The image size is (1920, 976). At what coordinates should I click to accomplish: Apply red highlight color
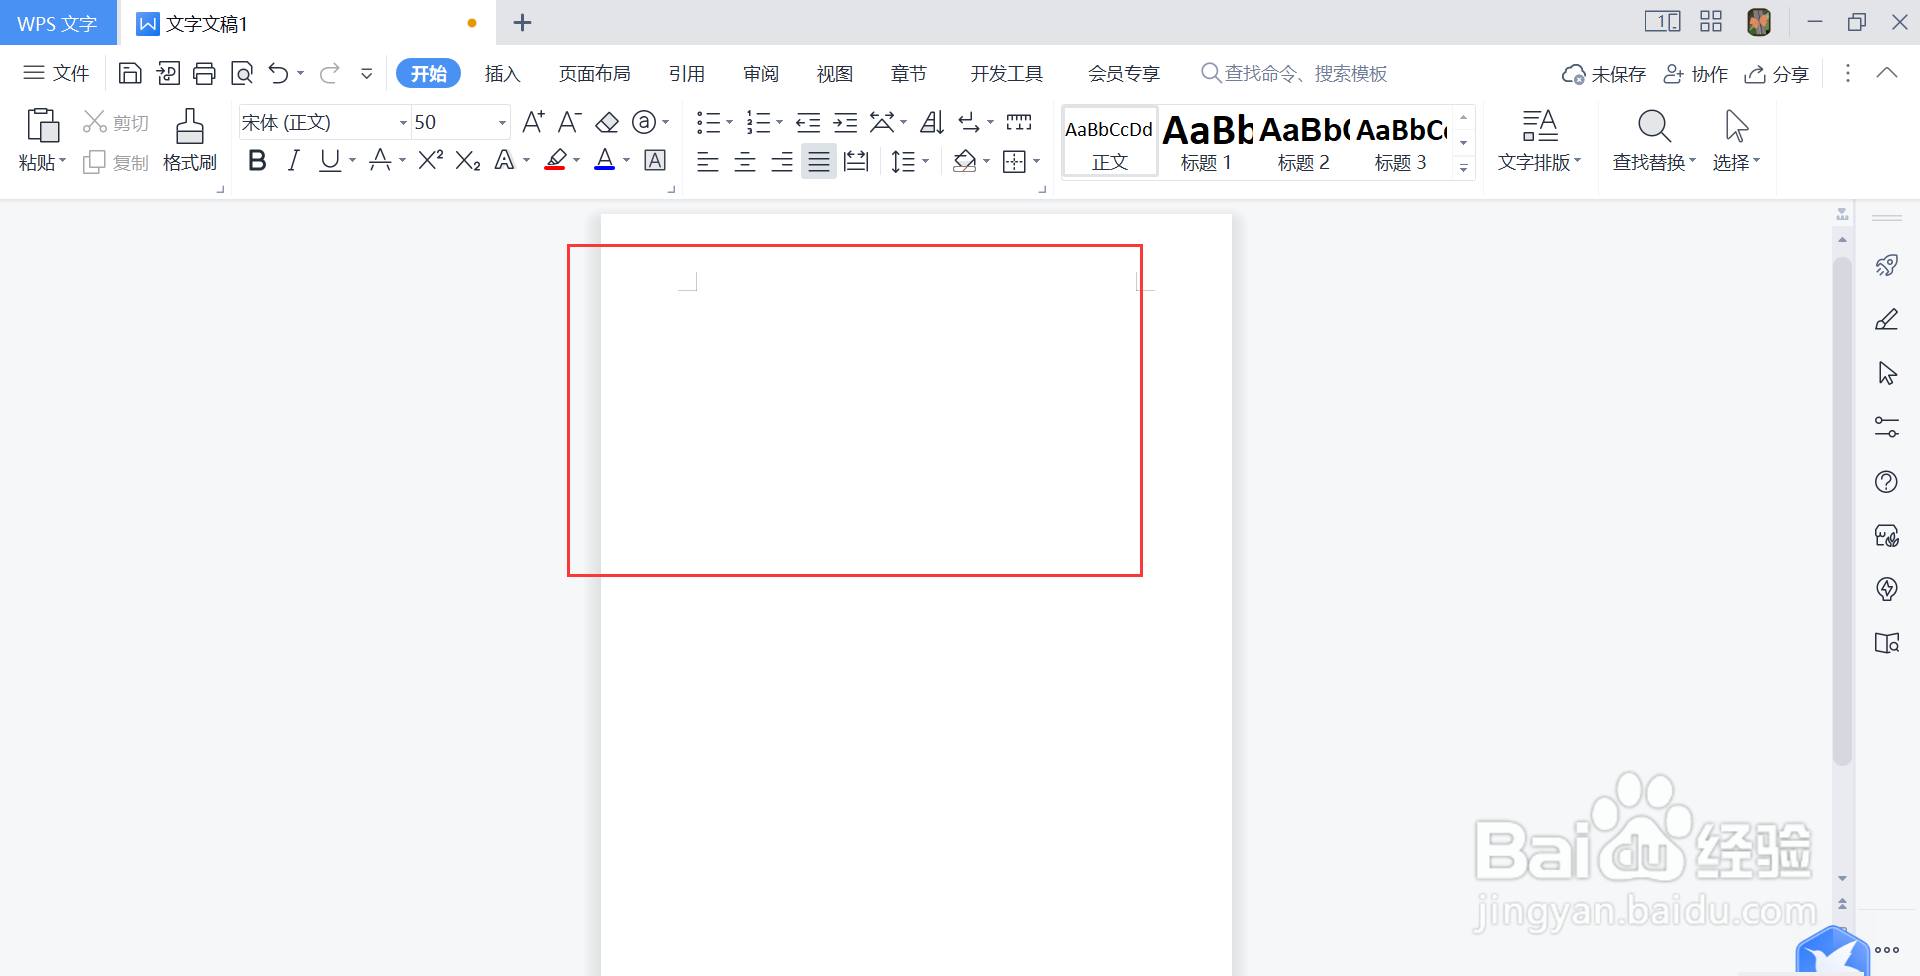(556, 160)
